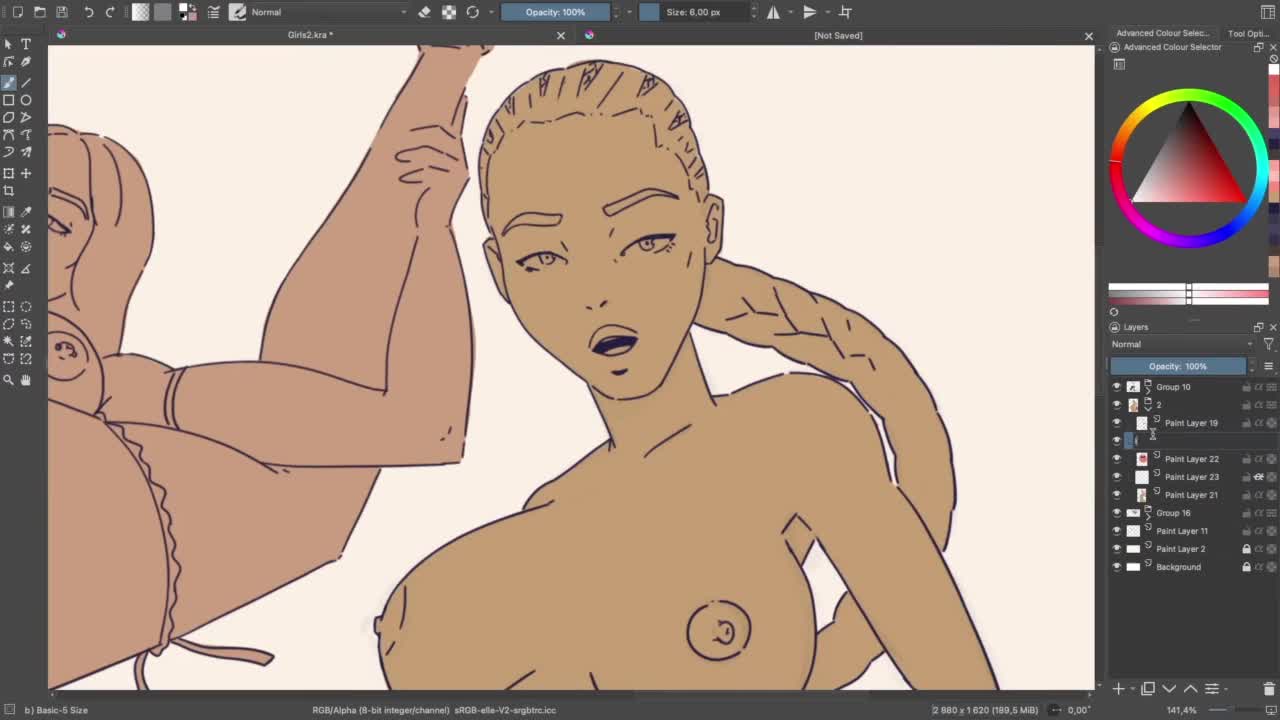Hide the Background layer with eye icon
Viewport: 1280px width, 720px height.
pos(1117,567)
